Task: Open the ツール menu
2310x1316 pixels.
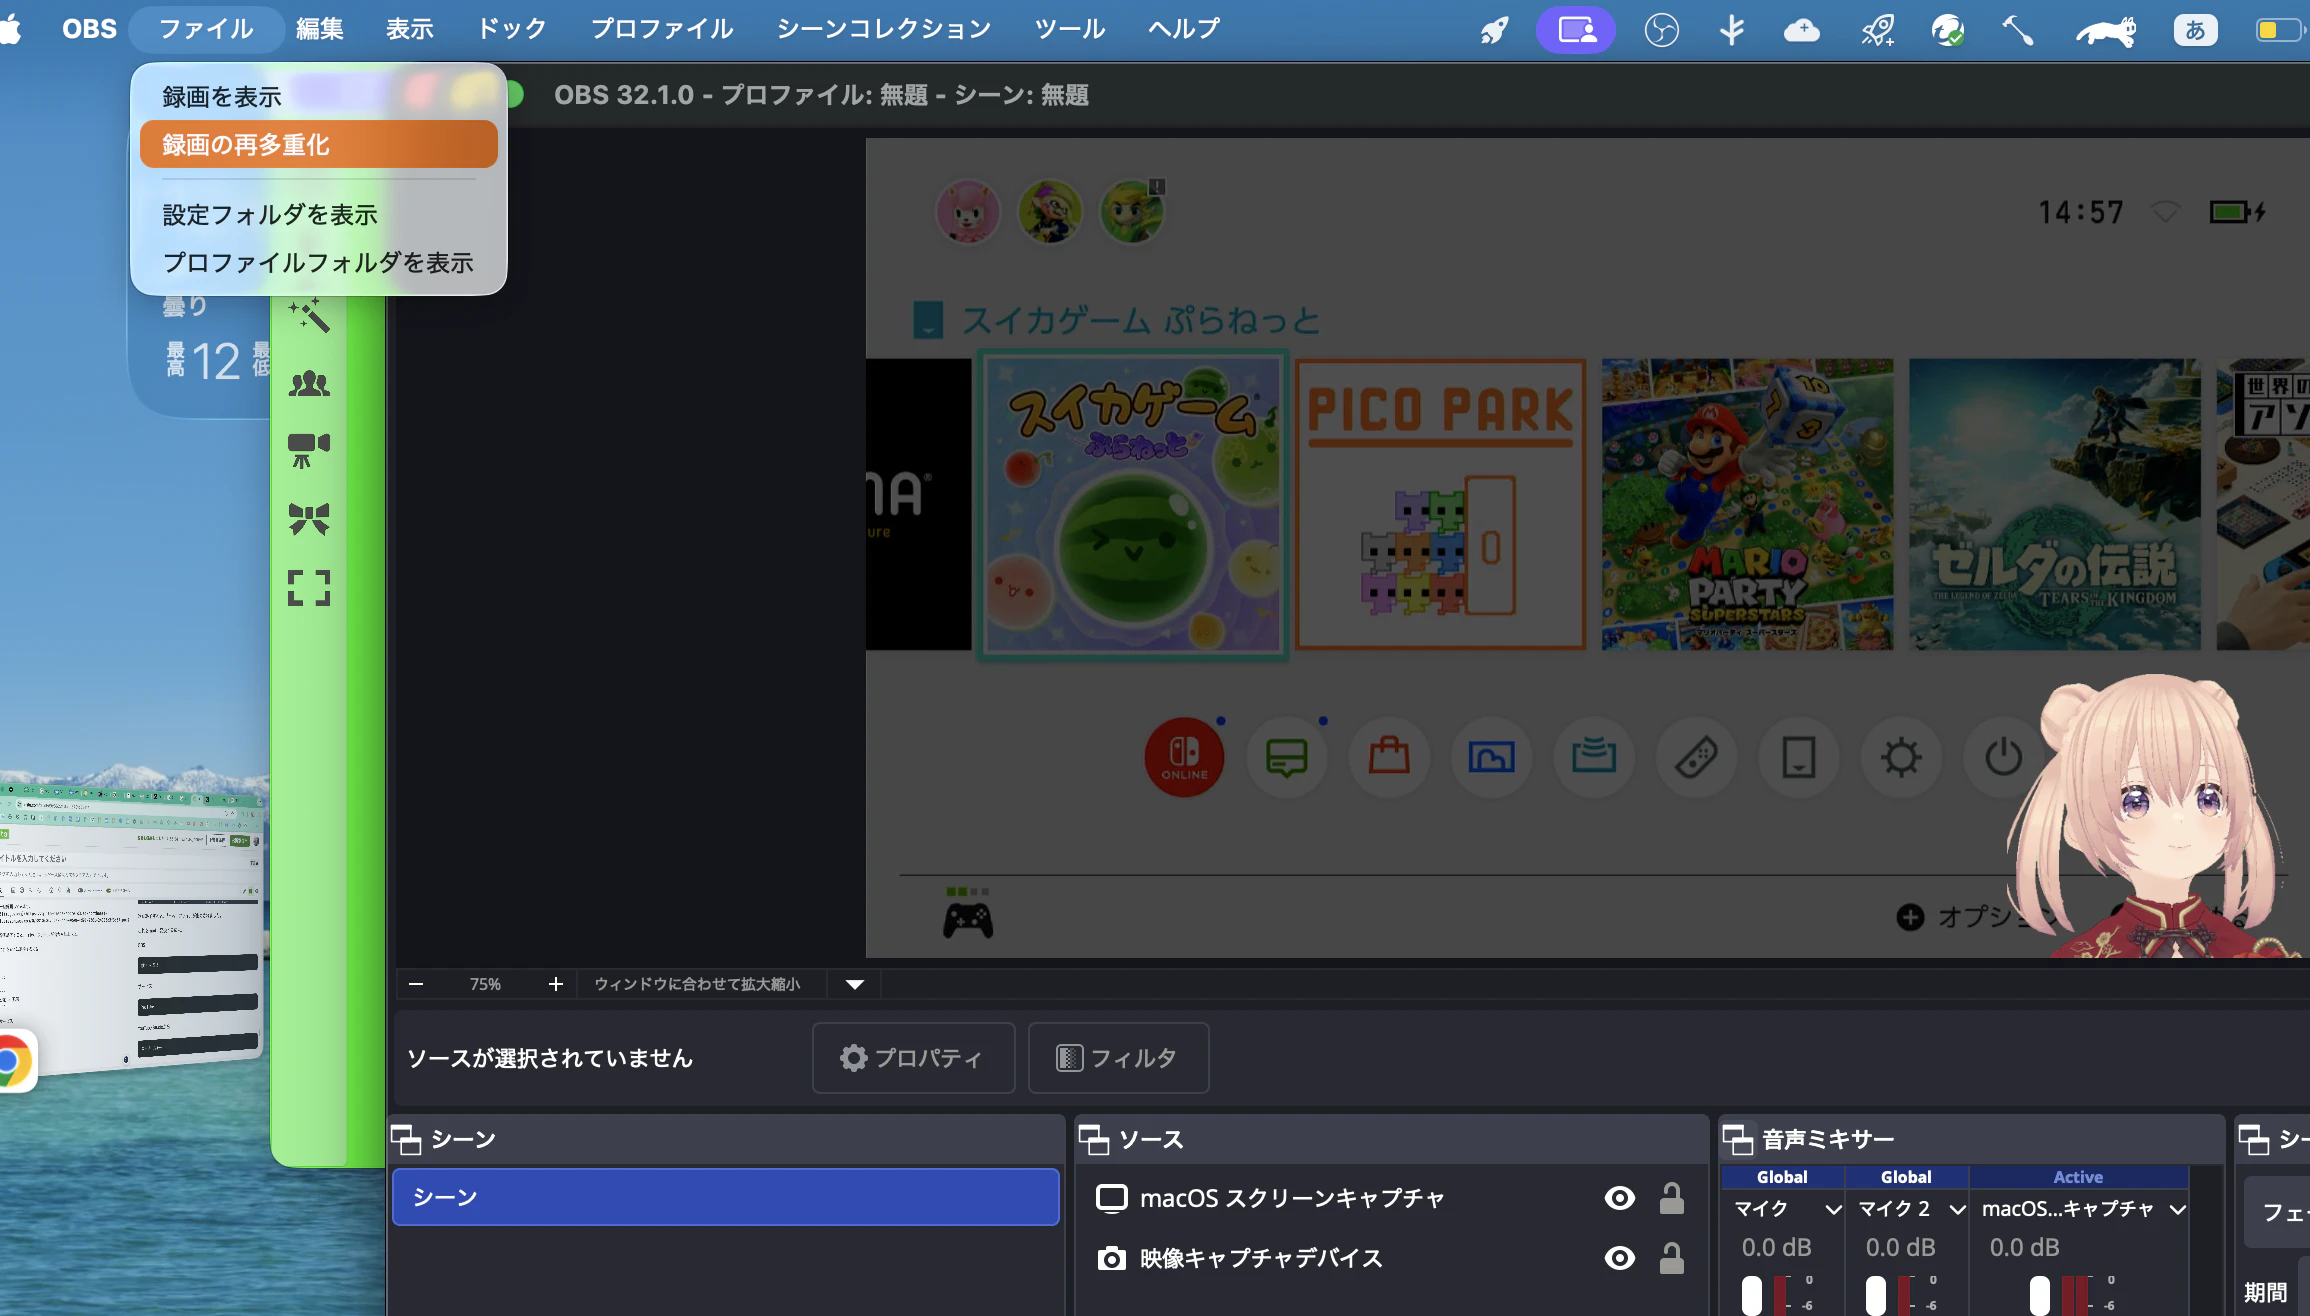Action: click(1070, 29)
